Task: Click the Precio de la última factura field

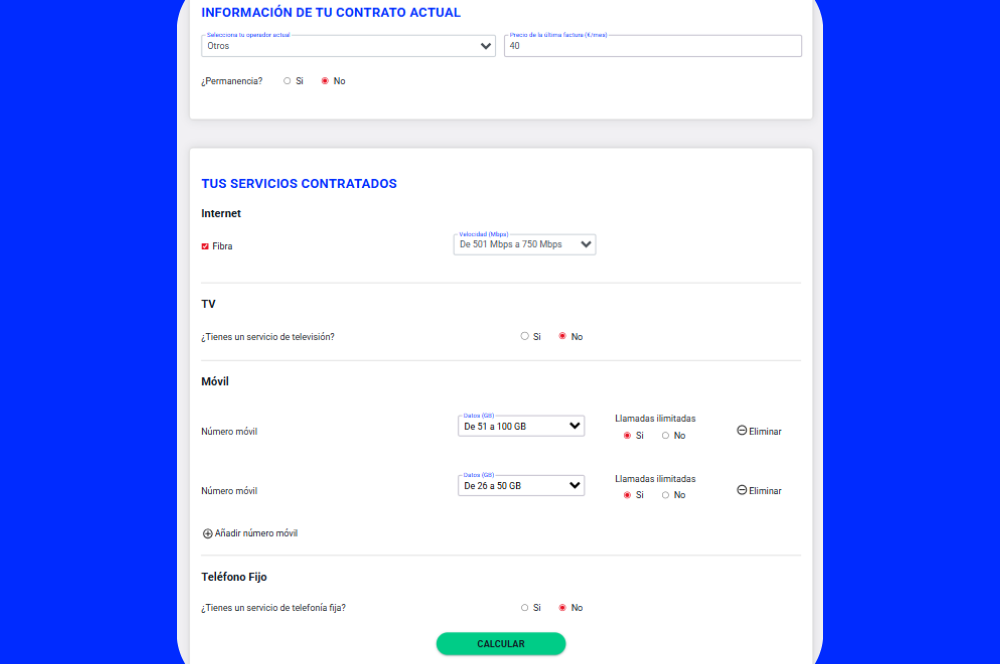Action: 652,45
